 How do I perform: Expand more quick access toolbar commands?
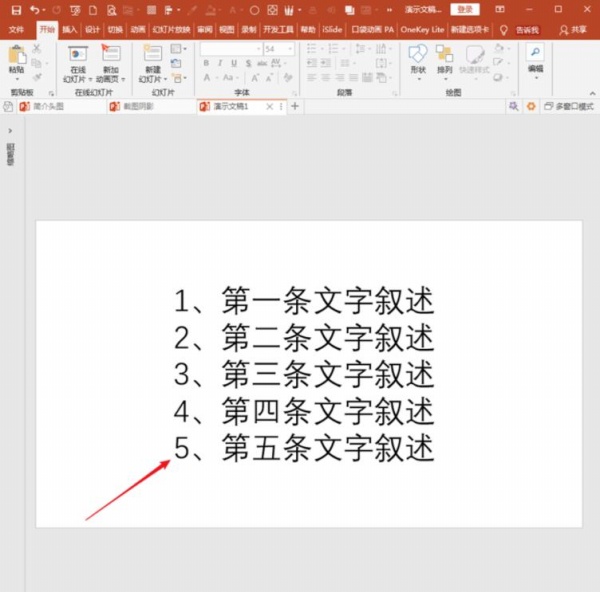[x=390, y=10]
